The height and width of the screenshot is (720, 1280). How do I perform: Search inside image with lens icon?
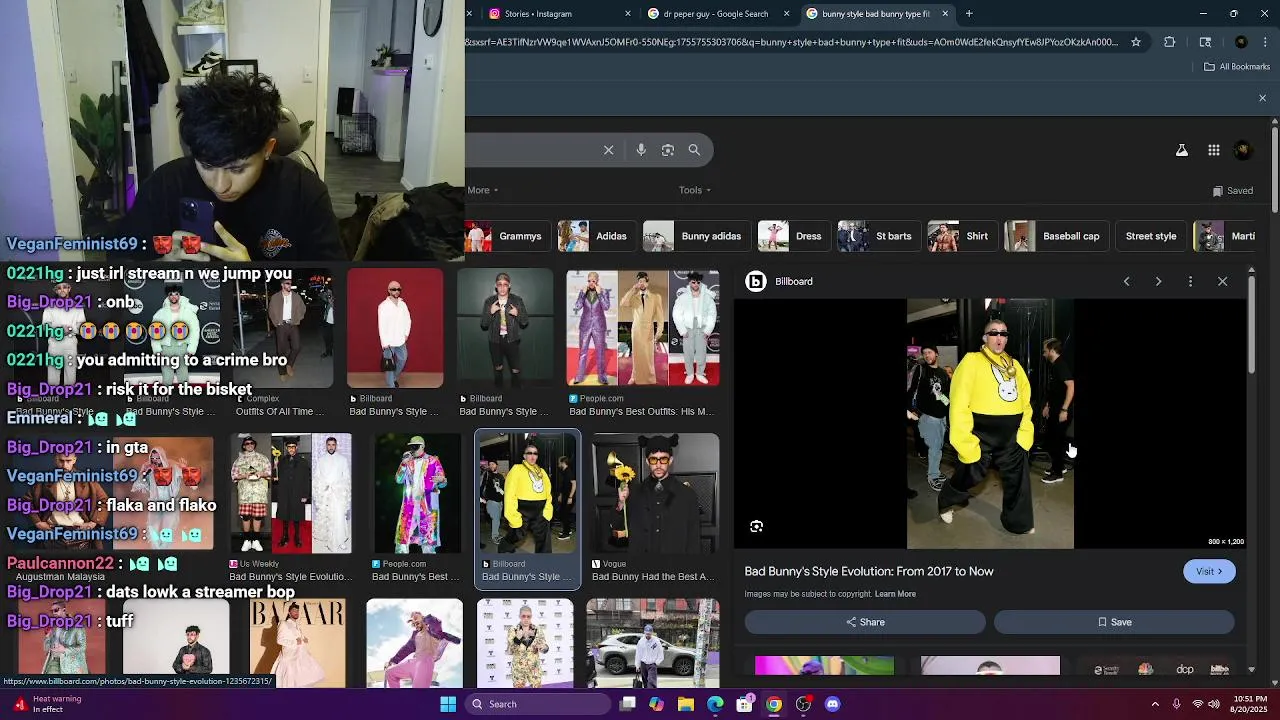[x=756, y=526]
